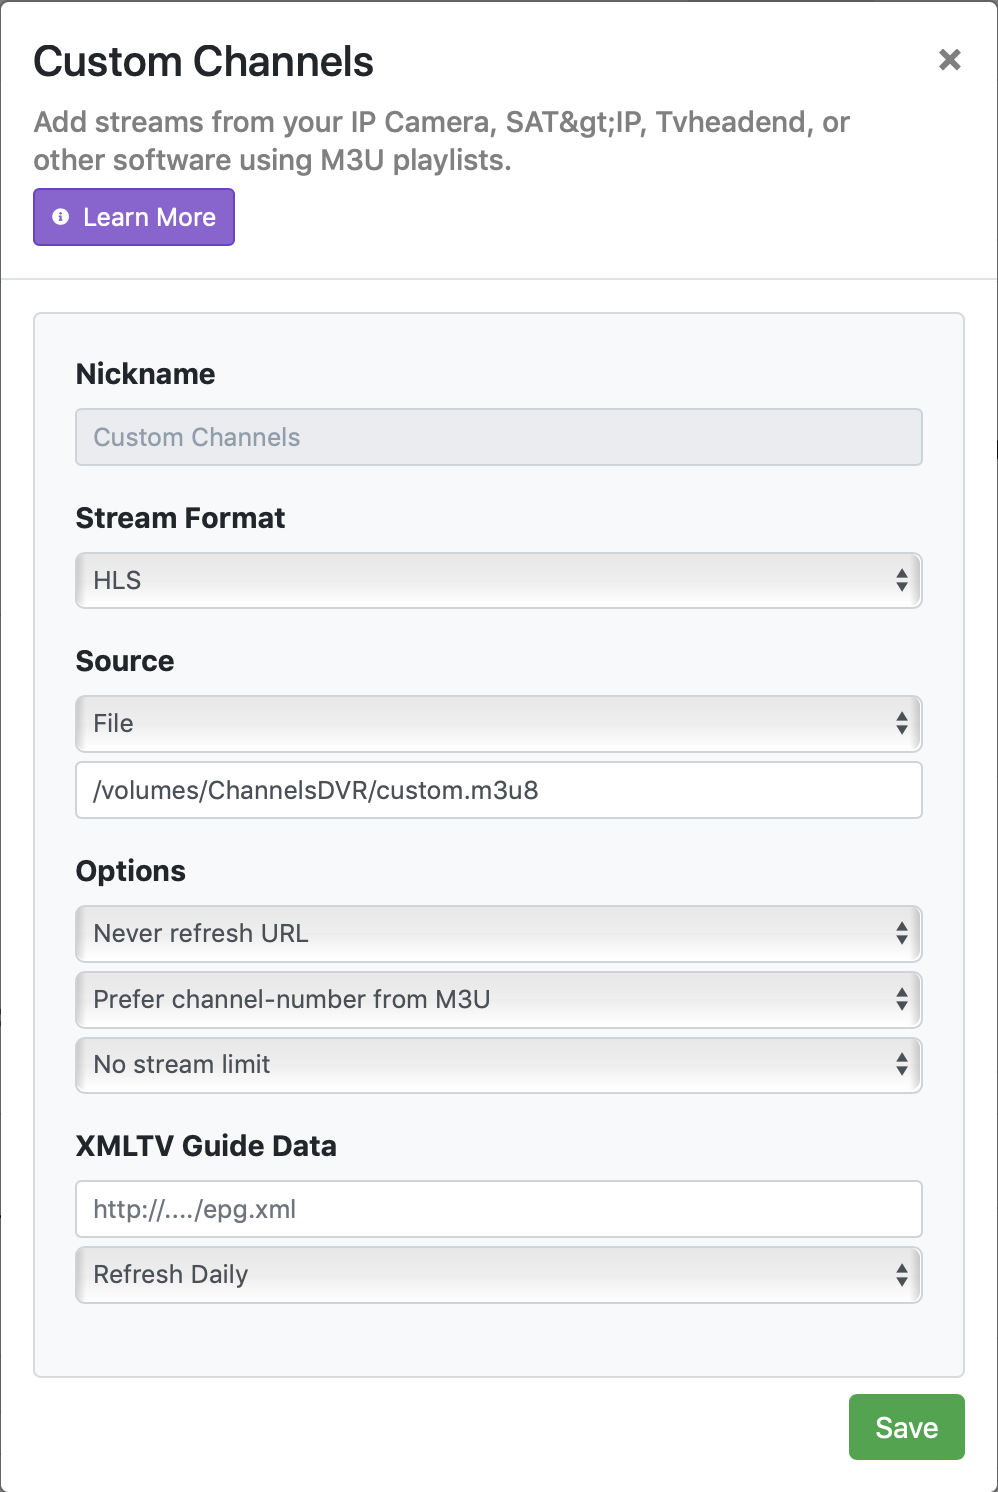Click the Stream Format HLS selector arrows
The width and height of the screenshot is (998, 1492).
[x=901, y=580]
